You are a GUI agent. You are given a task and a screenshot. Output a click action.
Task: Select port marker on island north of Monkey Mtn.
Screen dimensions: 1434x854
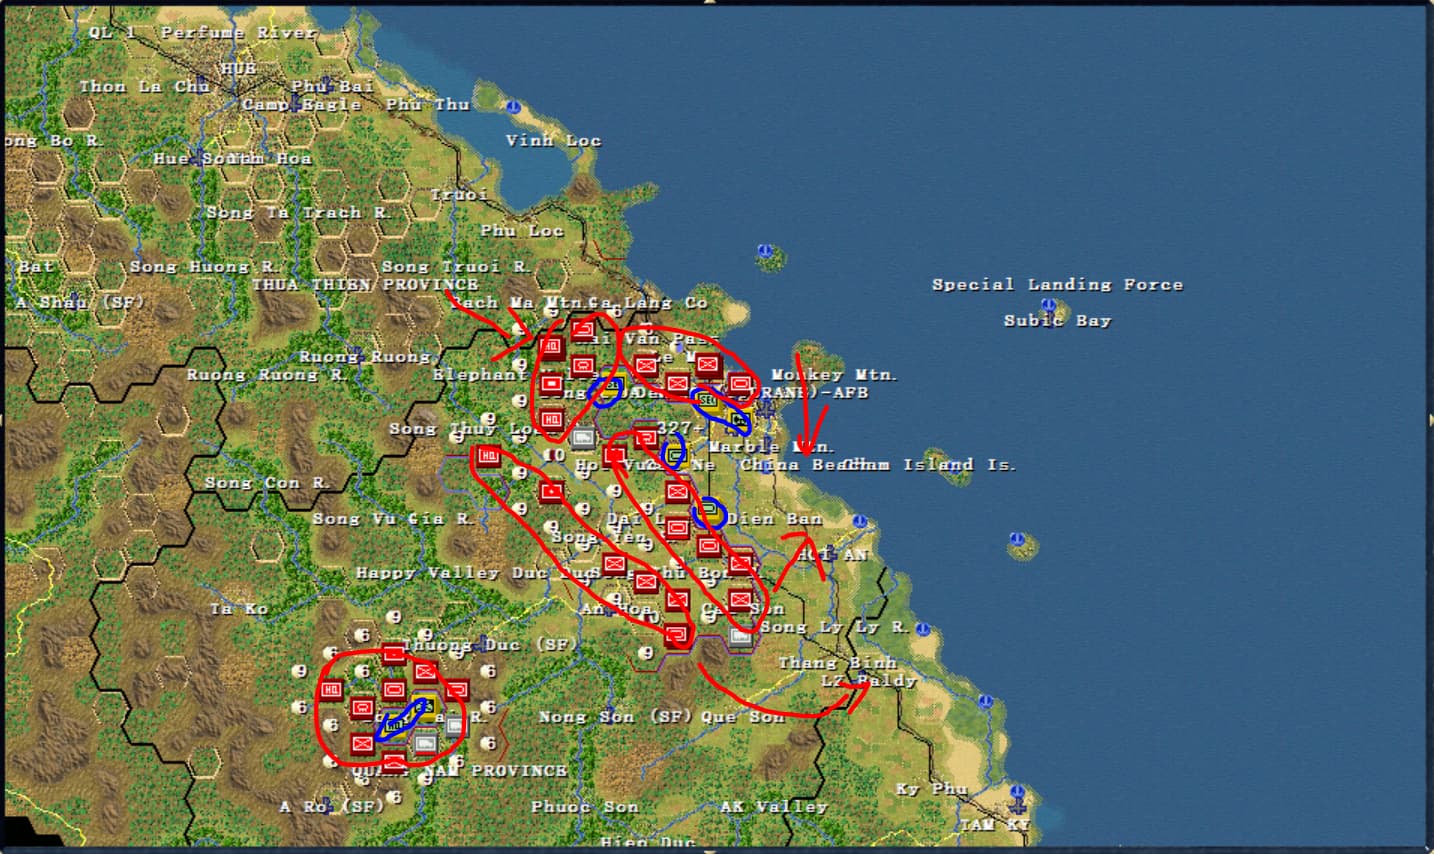point(765,250)
